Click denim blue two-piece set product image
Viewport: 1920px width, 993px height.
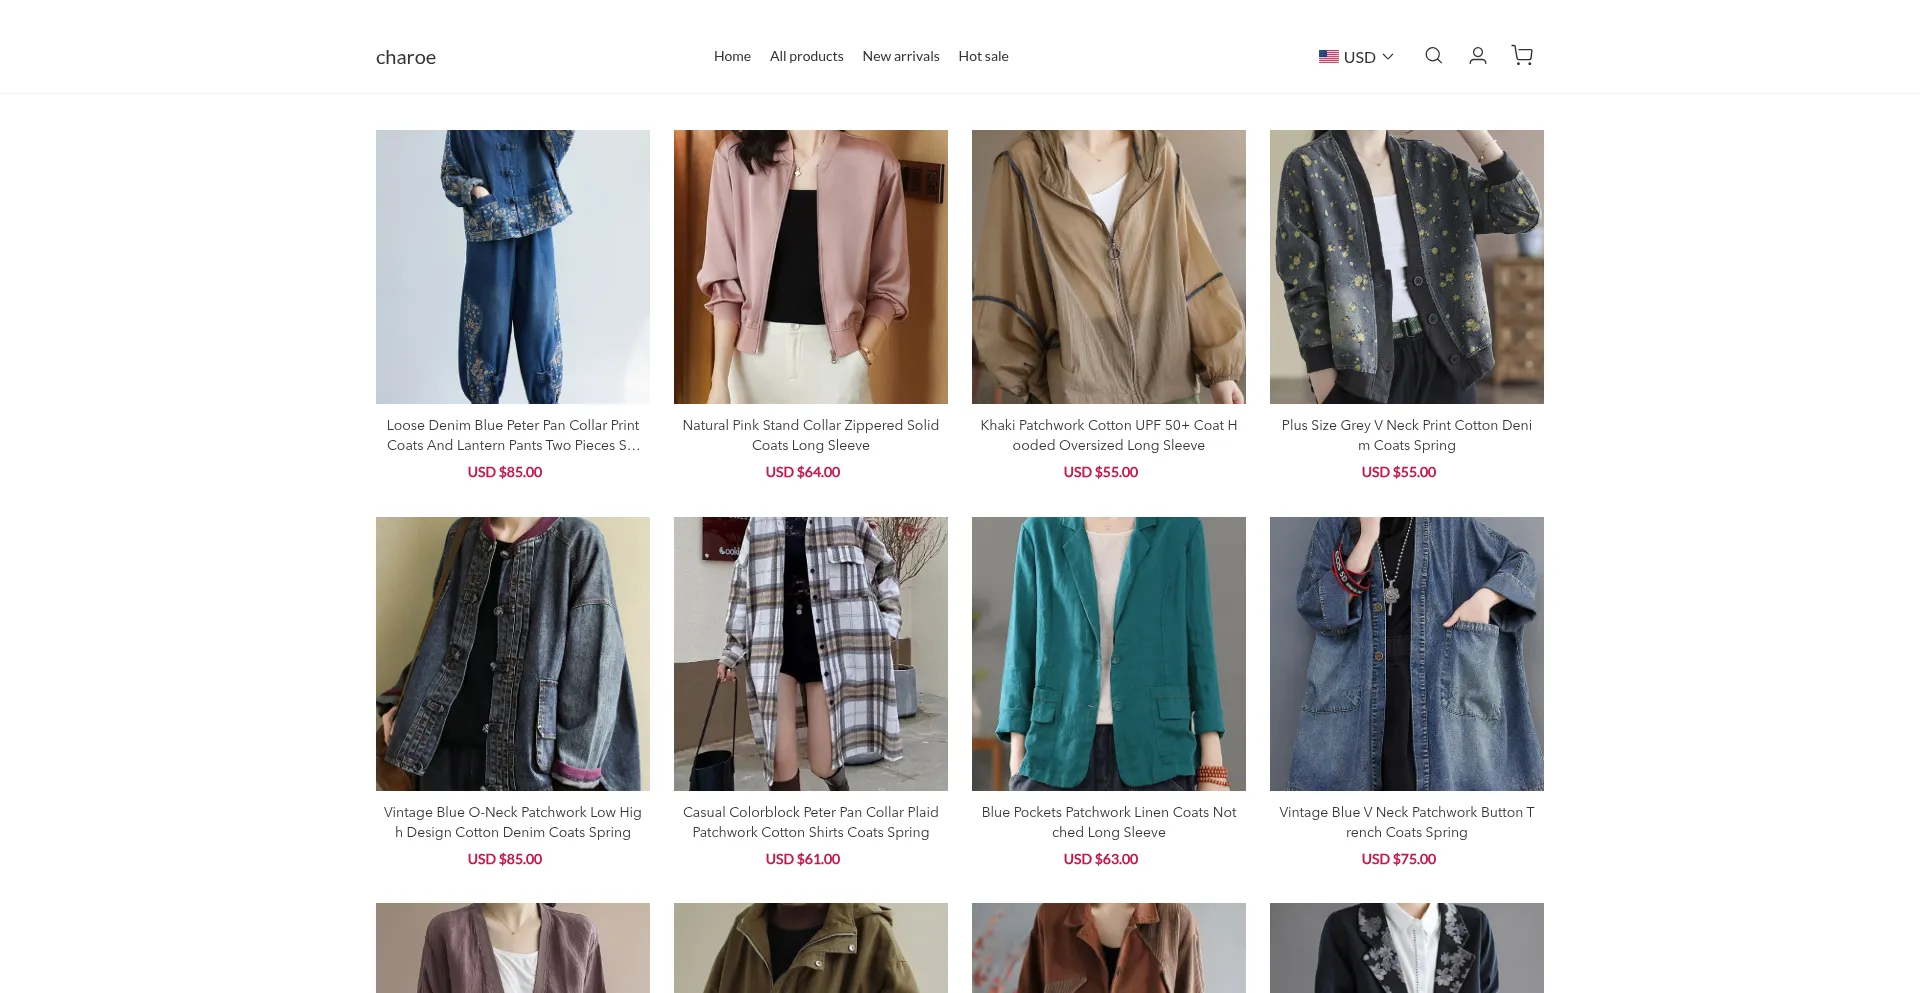[513, 267]
